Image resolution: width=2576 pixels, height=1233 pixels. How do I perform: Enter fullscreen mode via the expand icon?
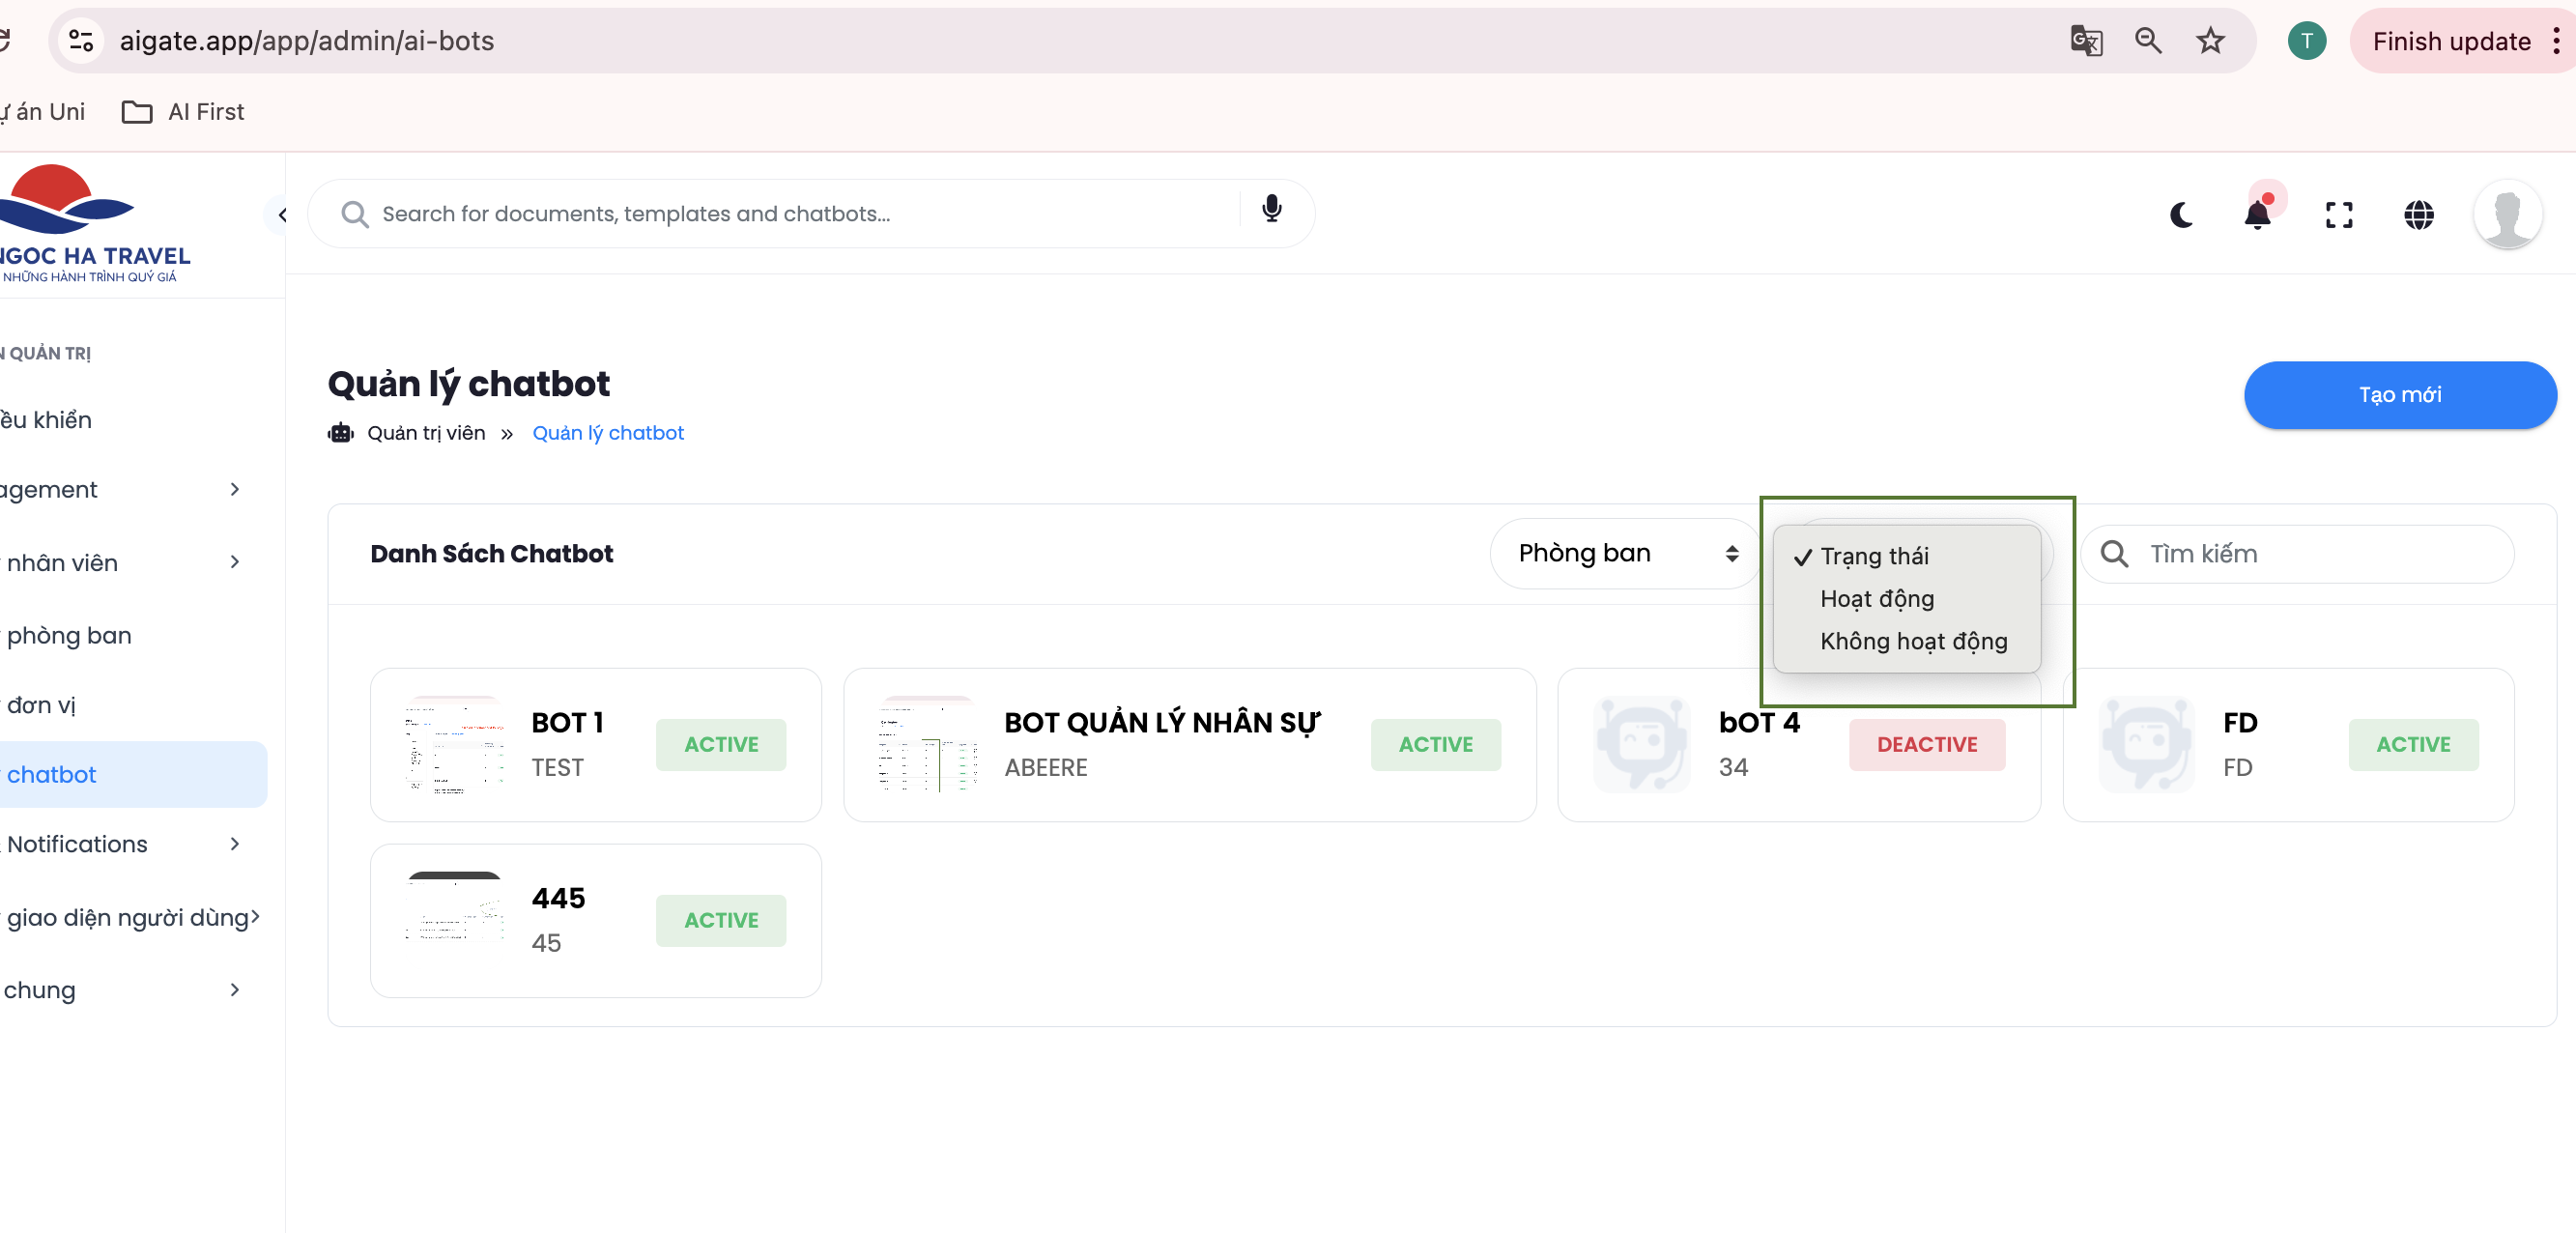click(2338, 215)
